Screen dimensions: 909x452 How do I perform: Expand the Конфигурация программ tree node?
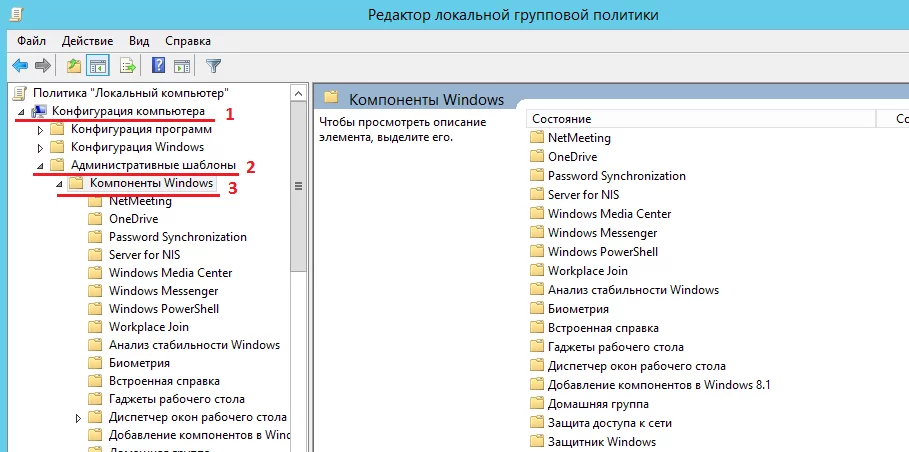[40, 129]
